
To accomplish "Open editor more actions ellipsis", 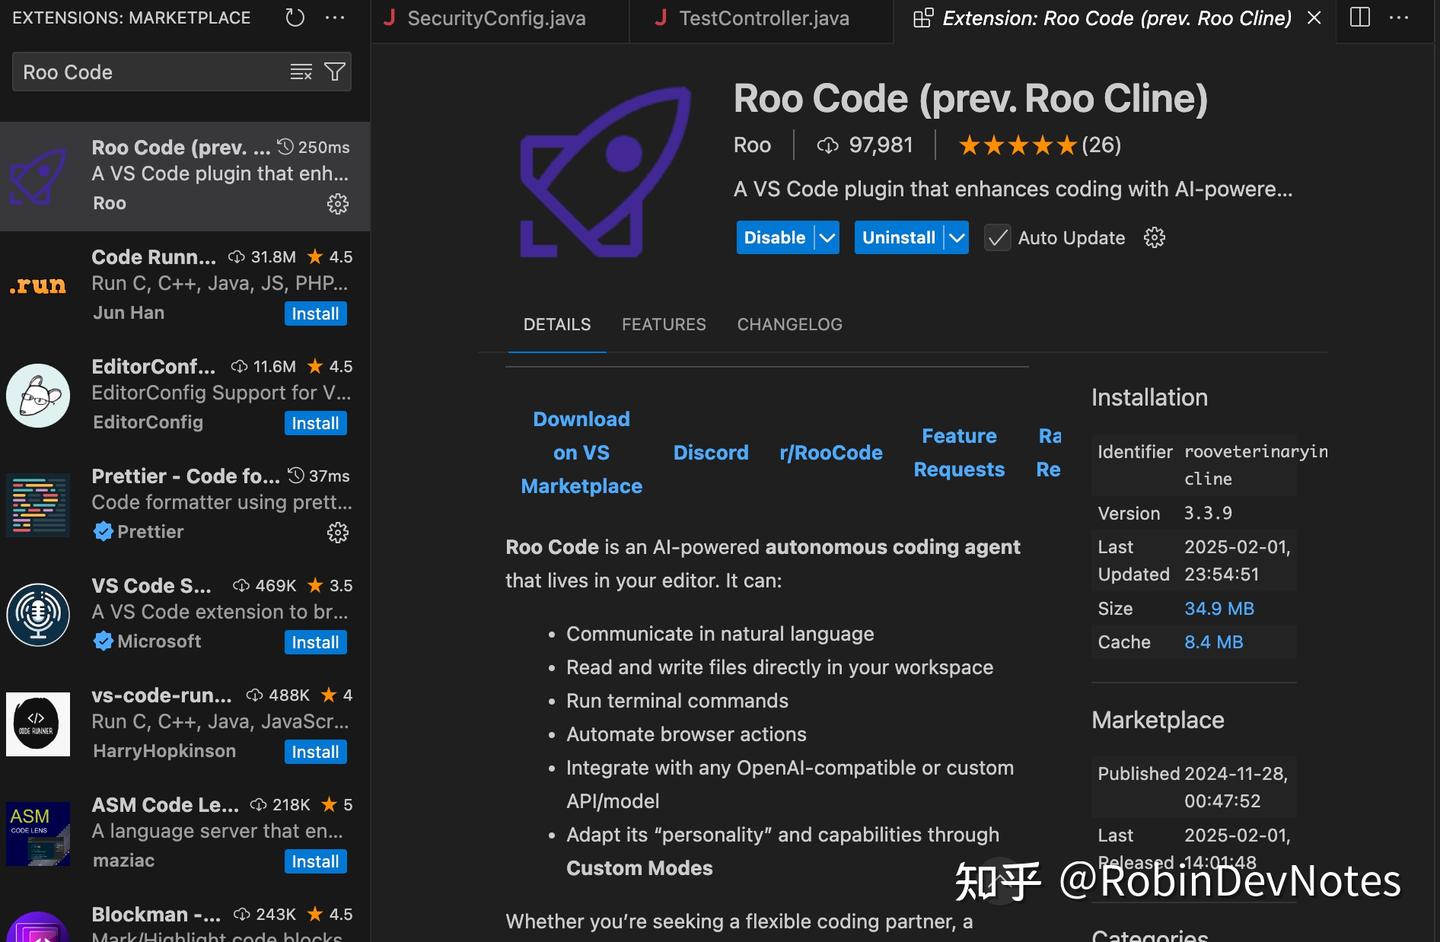I will tap(1398, 17).
